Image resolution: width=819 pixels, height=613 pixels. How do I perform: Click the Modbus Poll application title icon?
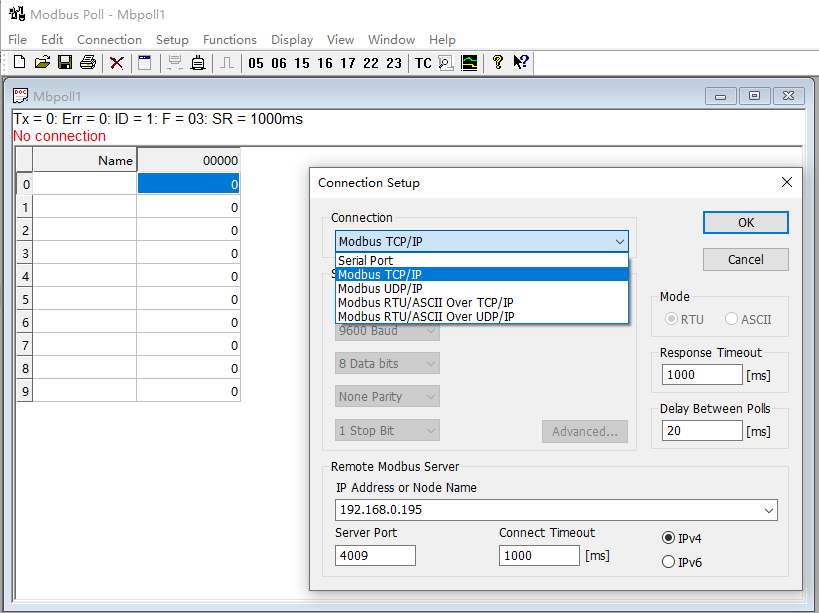[x=17, y=14]
